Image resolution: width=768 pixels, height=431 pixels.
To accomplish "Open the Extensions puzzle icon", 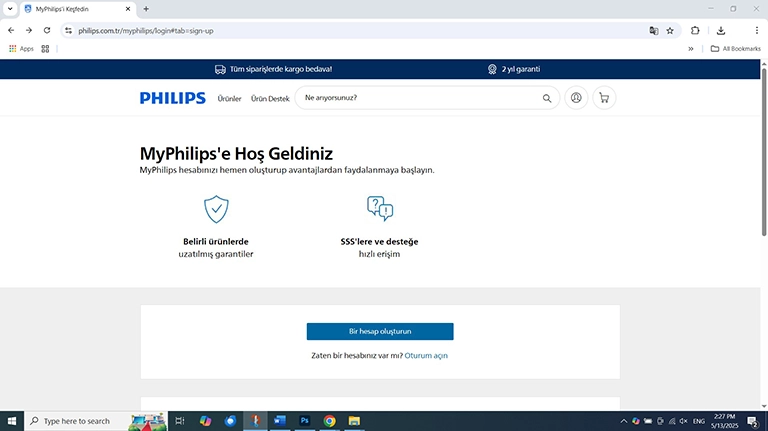I will click(x=695, y=30).
